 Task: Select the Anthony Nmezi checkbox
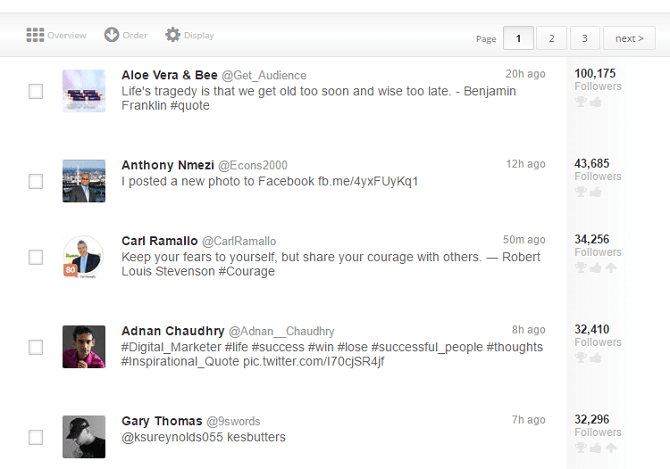point(35,181)
